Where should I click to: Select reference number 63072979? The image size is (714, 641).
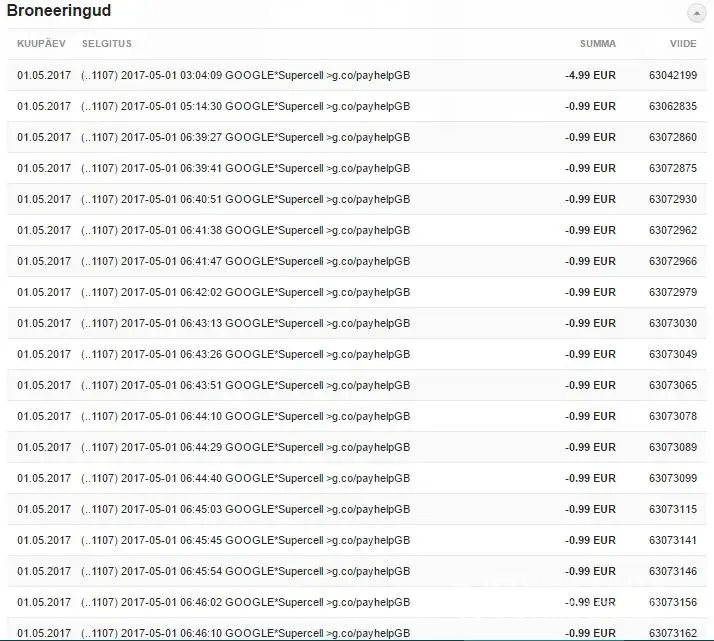pos(673,292)
